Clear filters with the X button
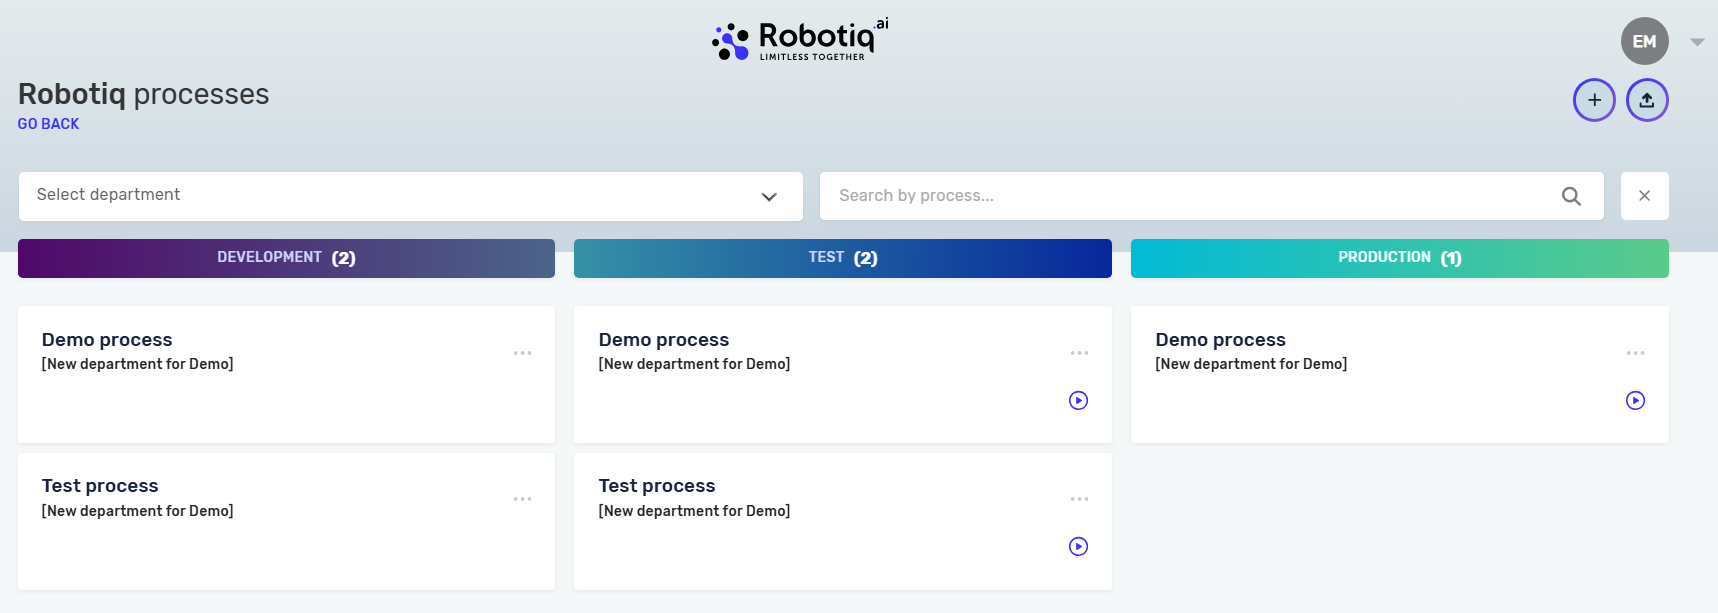The width and height of the screenshot is (1718, 613). click(1644, 196)
